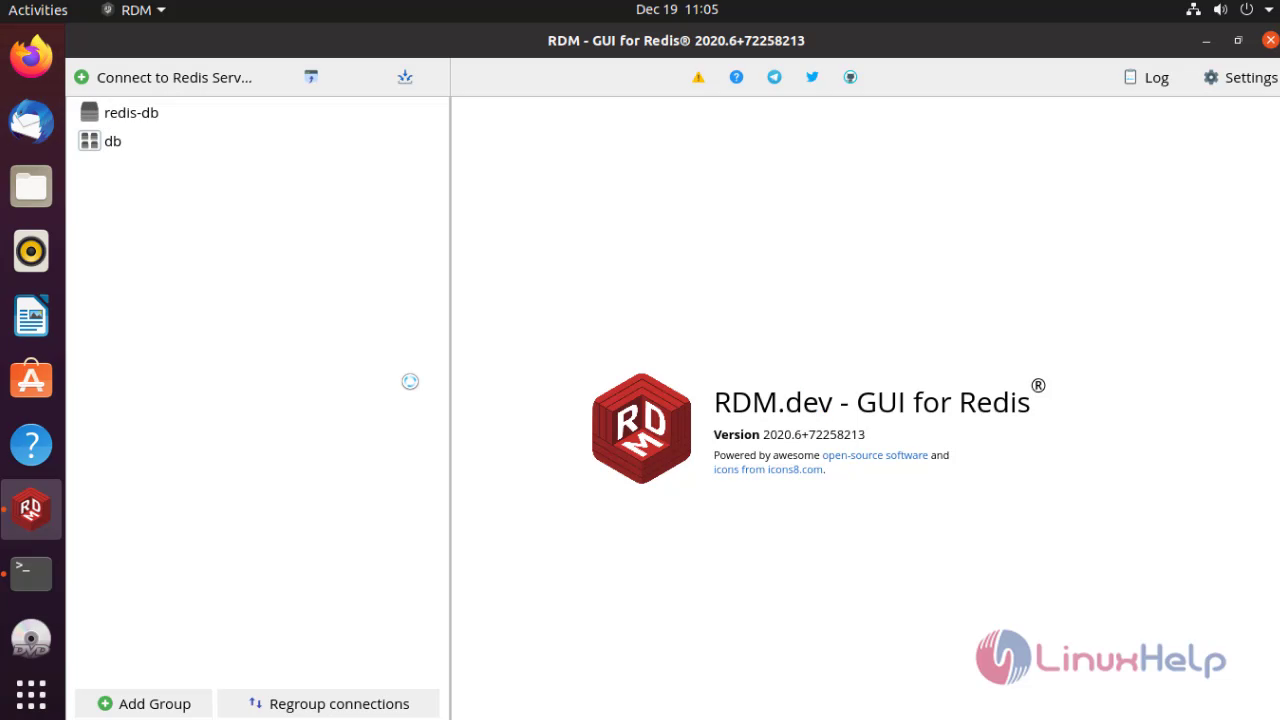Image resolution: width=1280 pixels, height=720 pixels.
Task: Show applications grid in the dock
Action: [x=31, y=694]
